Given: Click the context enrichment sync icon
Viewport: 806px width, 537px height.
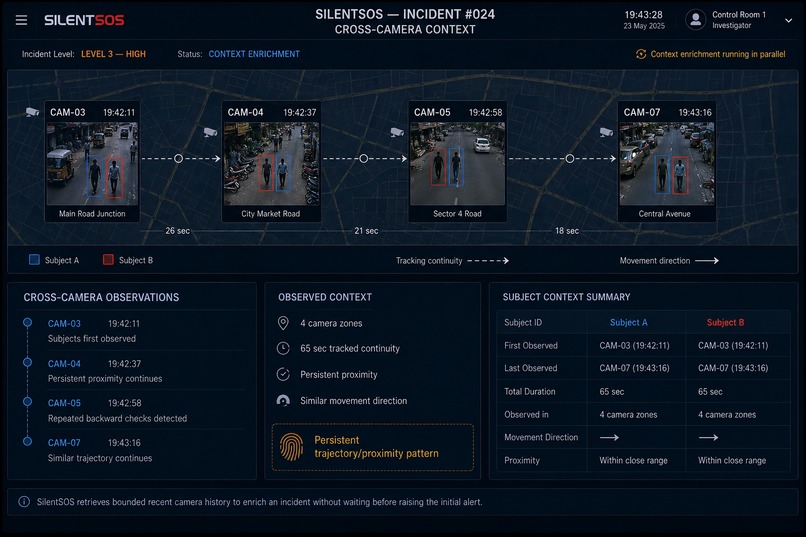Looking at the screenshot, I should click(640, 54).
